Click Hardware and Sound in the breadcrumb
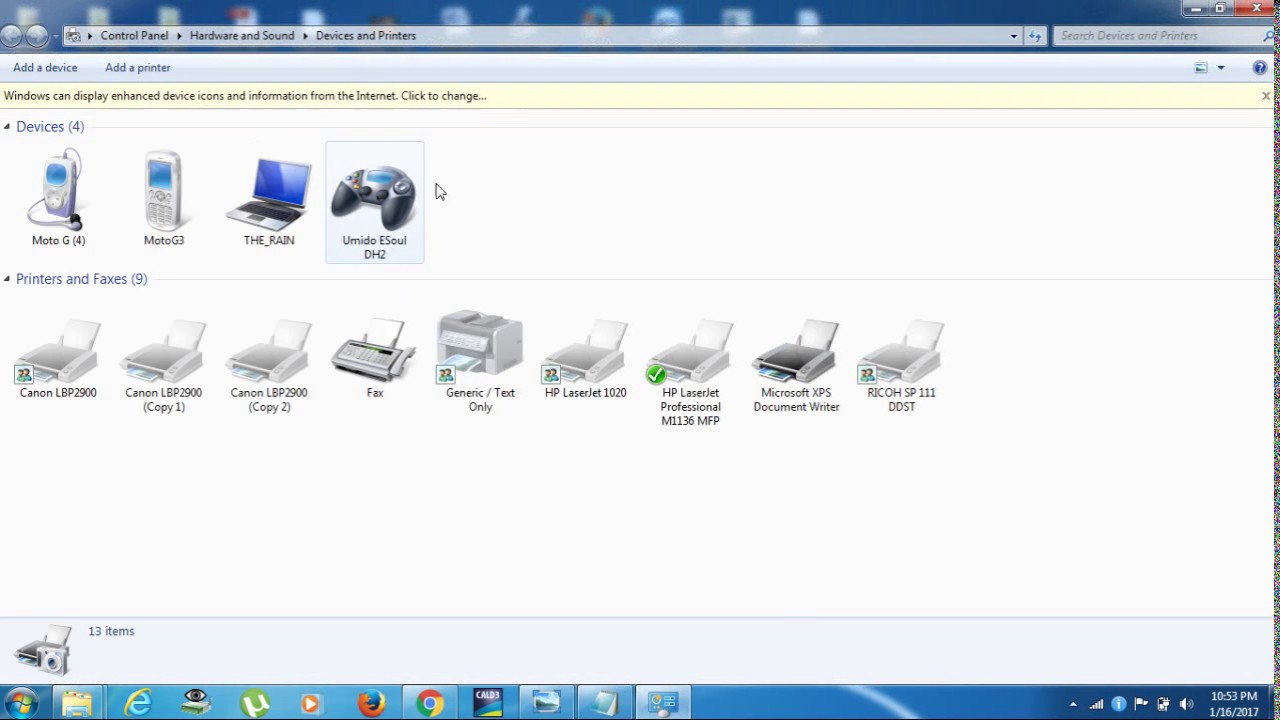This screenshot has width=1280, height=720. click(242, 36)
